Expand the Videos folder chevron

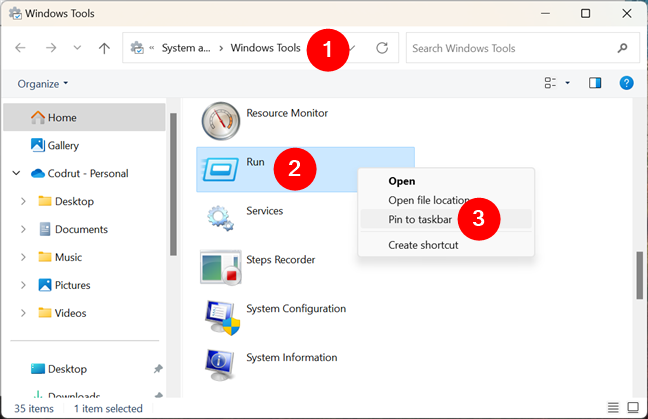point(23,313)
